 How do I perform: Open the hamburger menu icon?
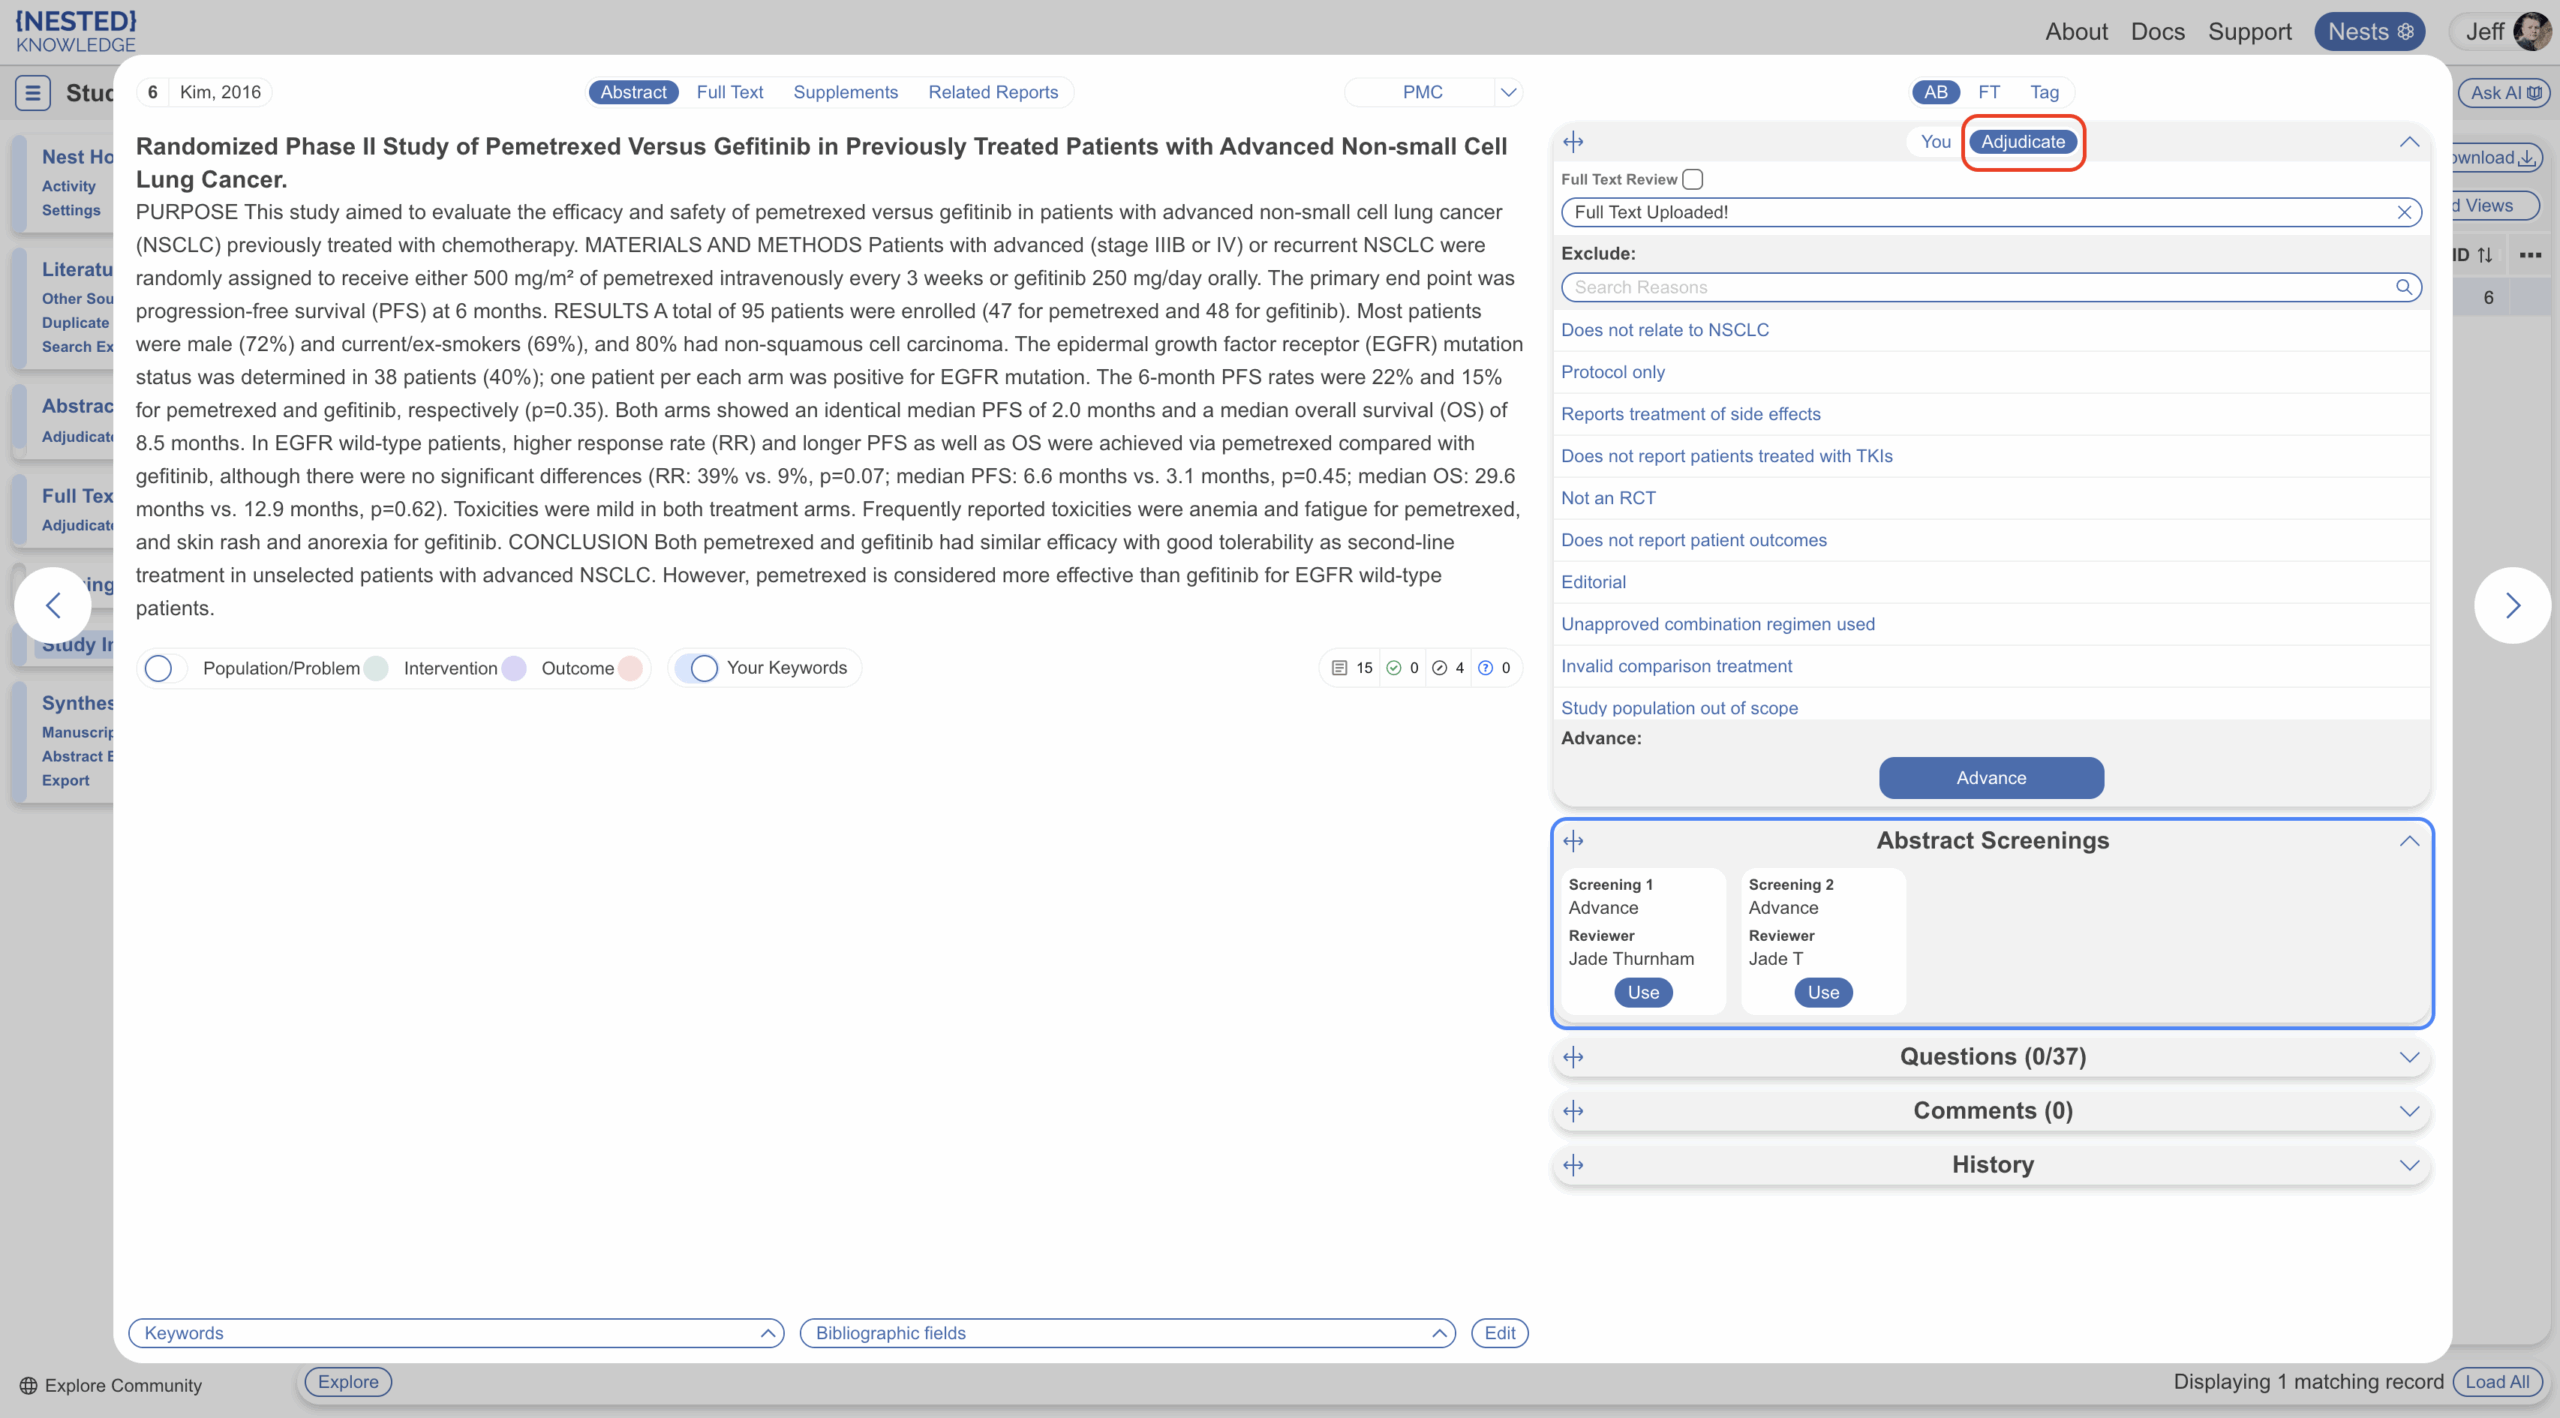pyautogui.click(x=32, y=93)
